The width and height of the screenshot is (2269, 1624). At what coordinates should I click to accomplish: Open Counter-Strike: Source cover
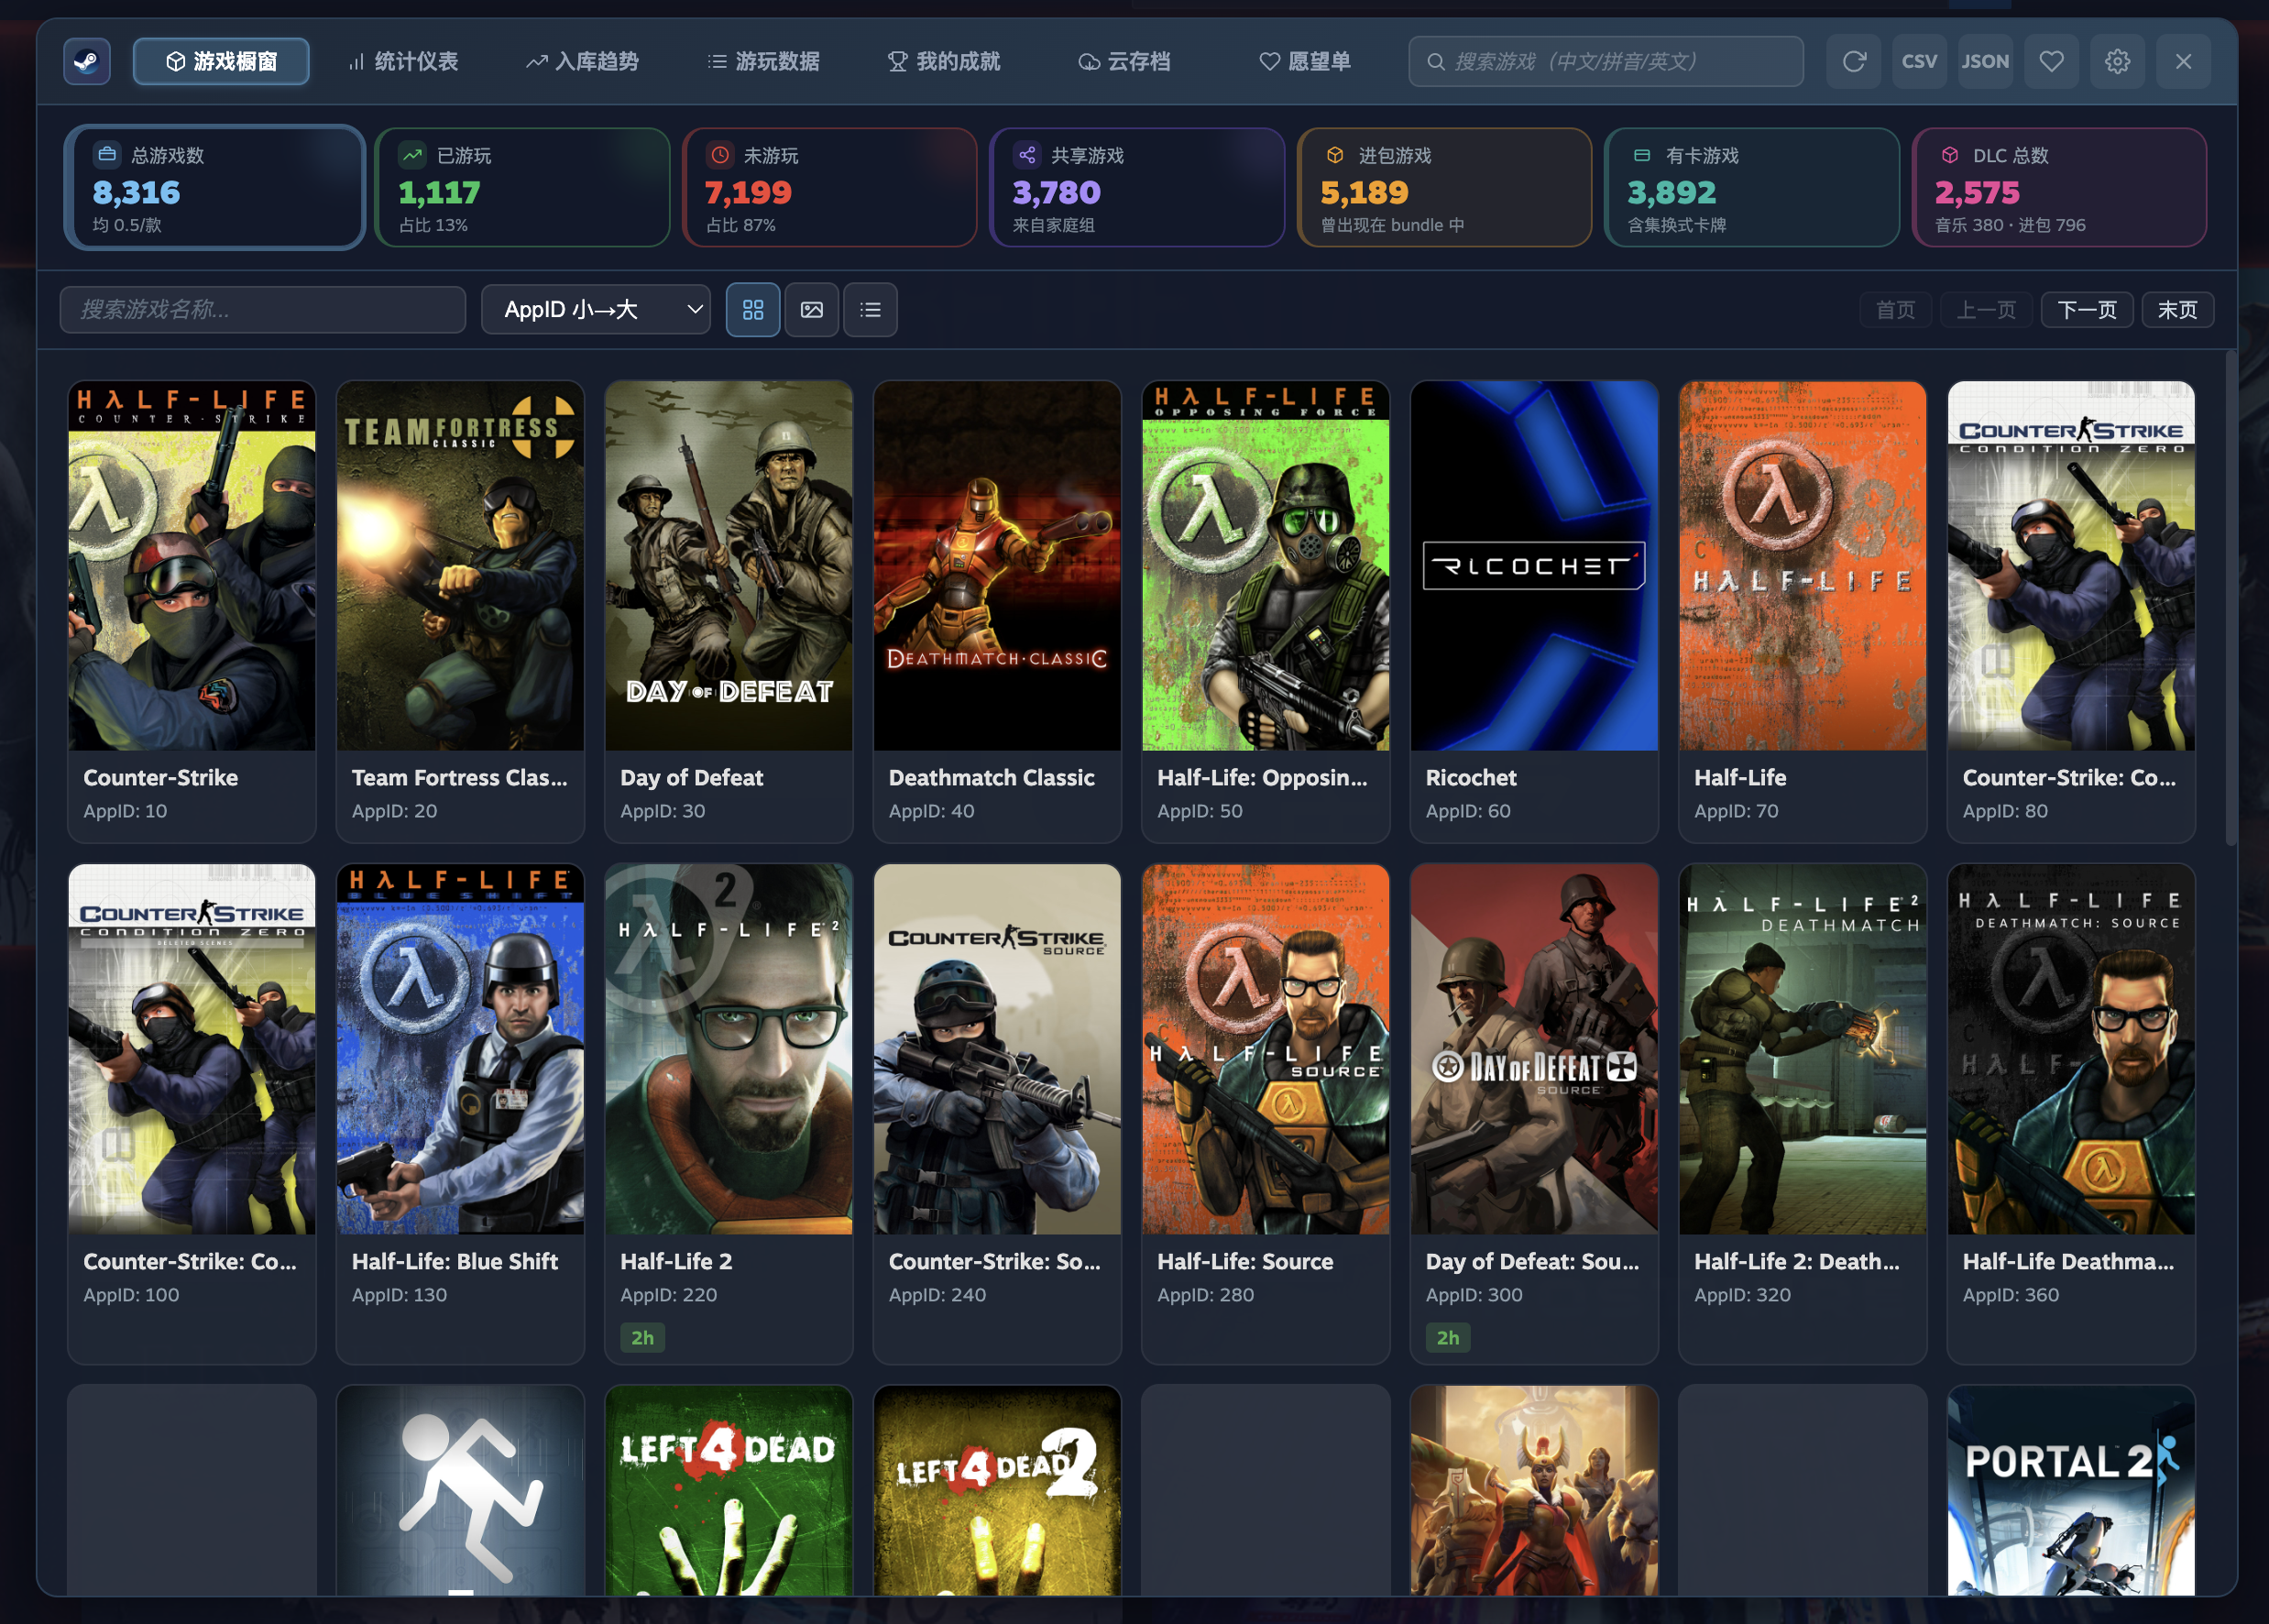(x=997, y=1049)
